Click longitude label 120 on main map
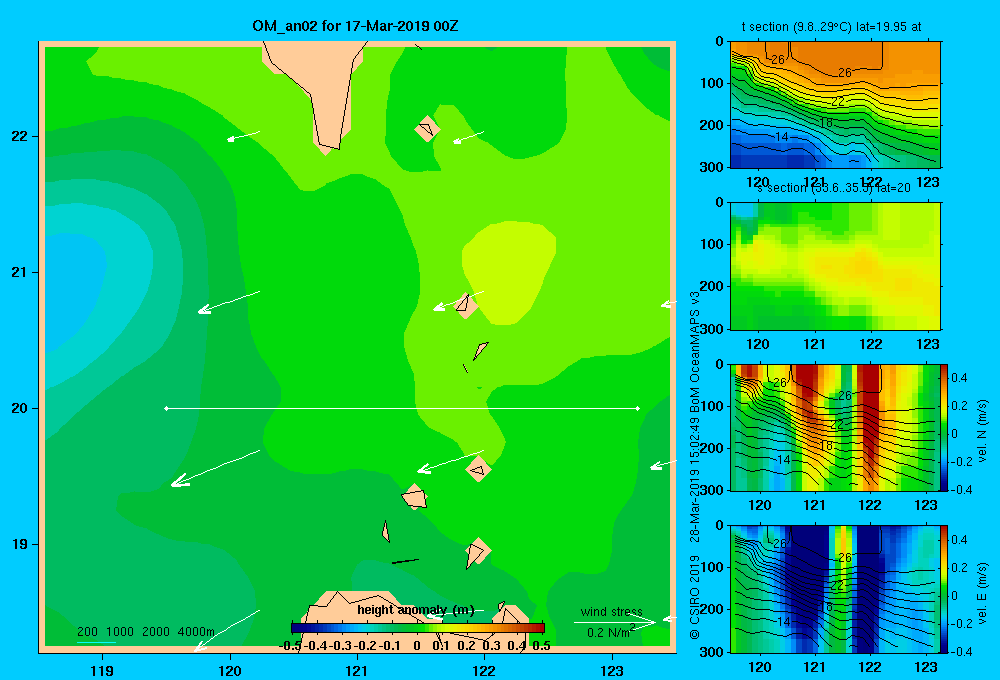Screen dimensions: 1000x680 coord(230,671)
